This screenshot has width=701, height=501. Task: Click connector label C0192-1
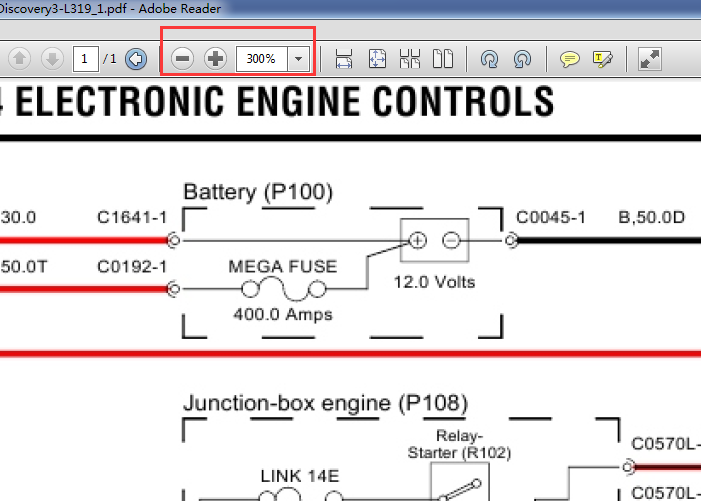point(132,267)
